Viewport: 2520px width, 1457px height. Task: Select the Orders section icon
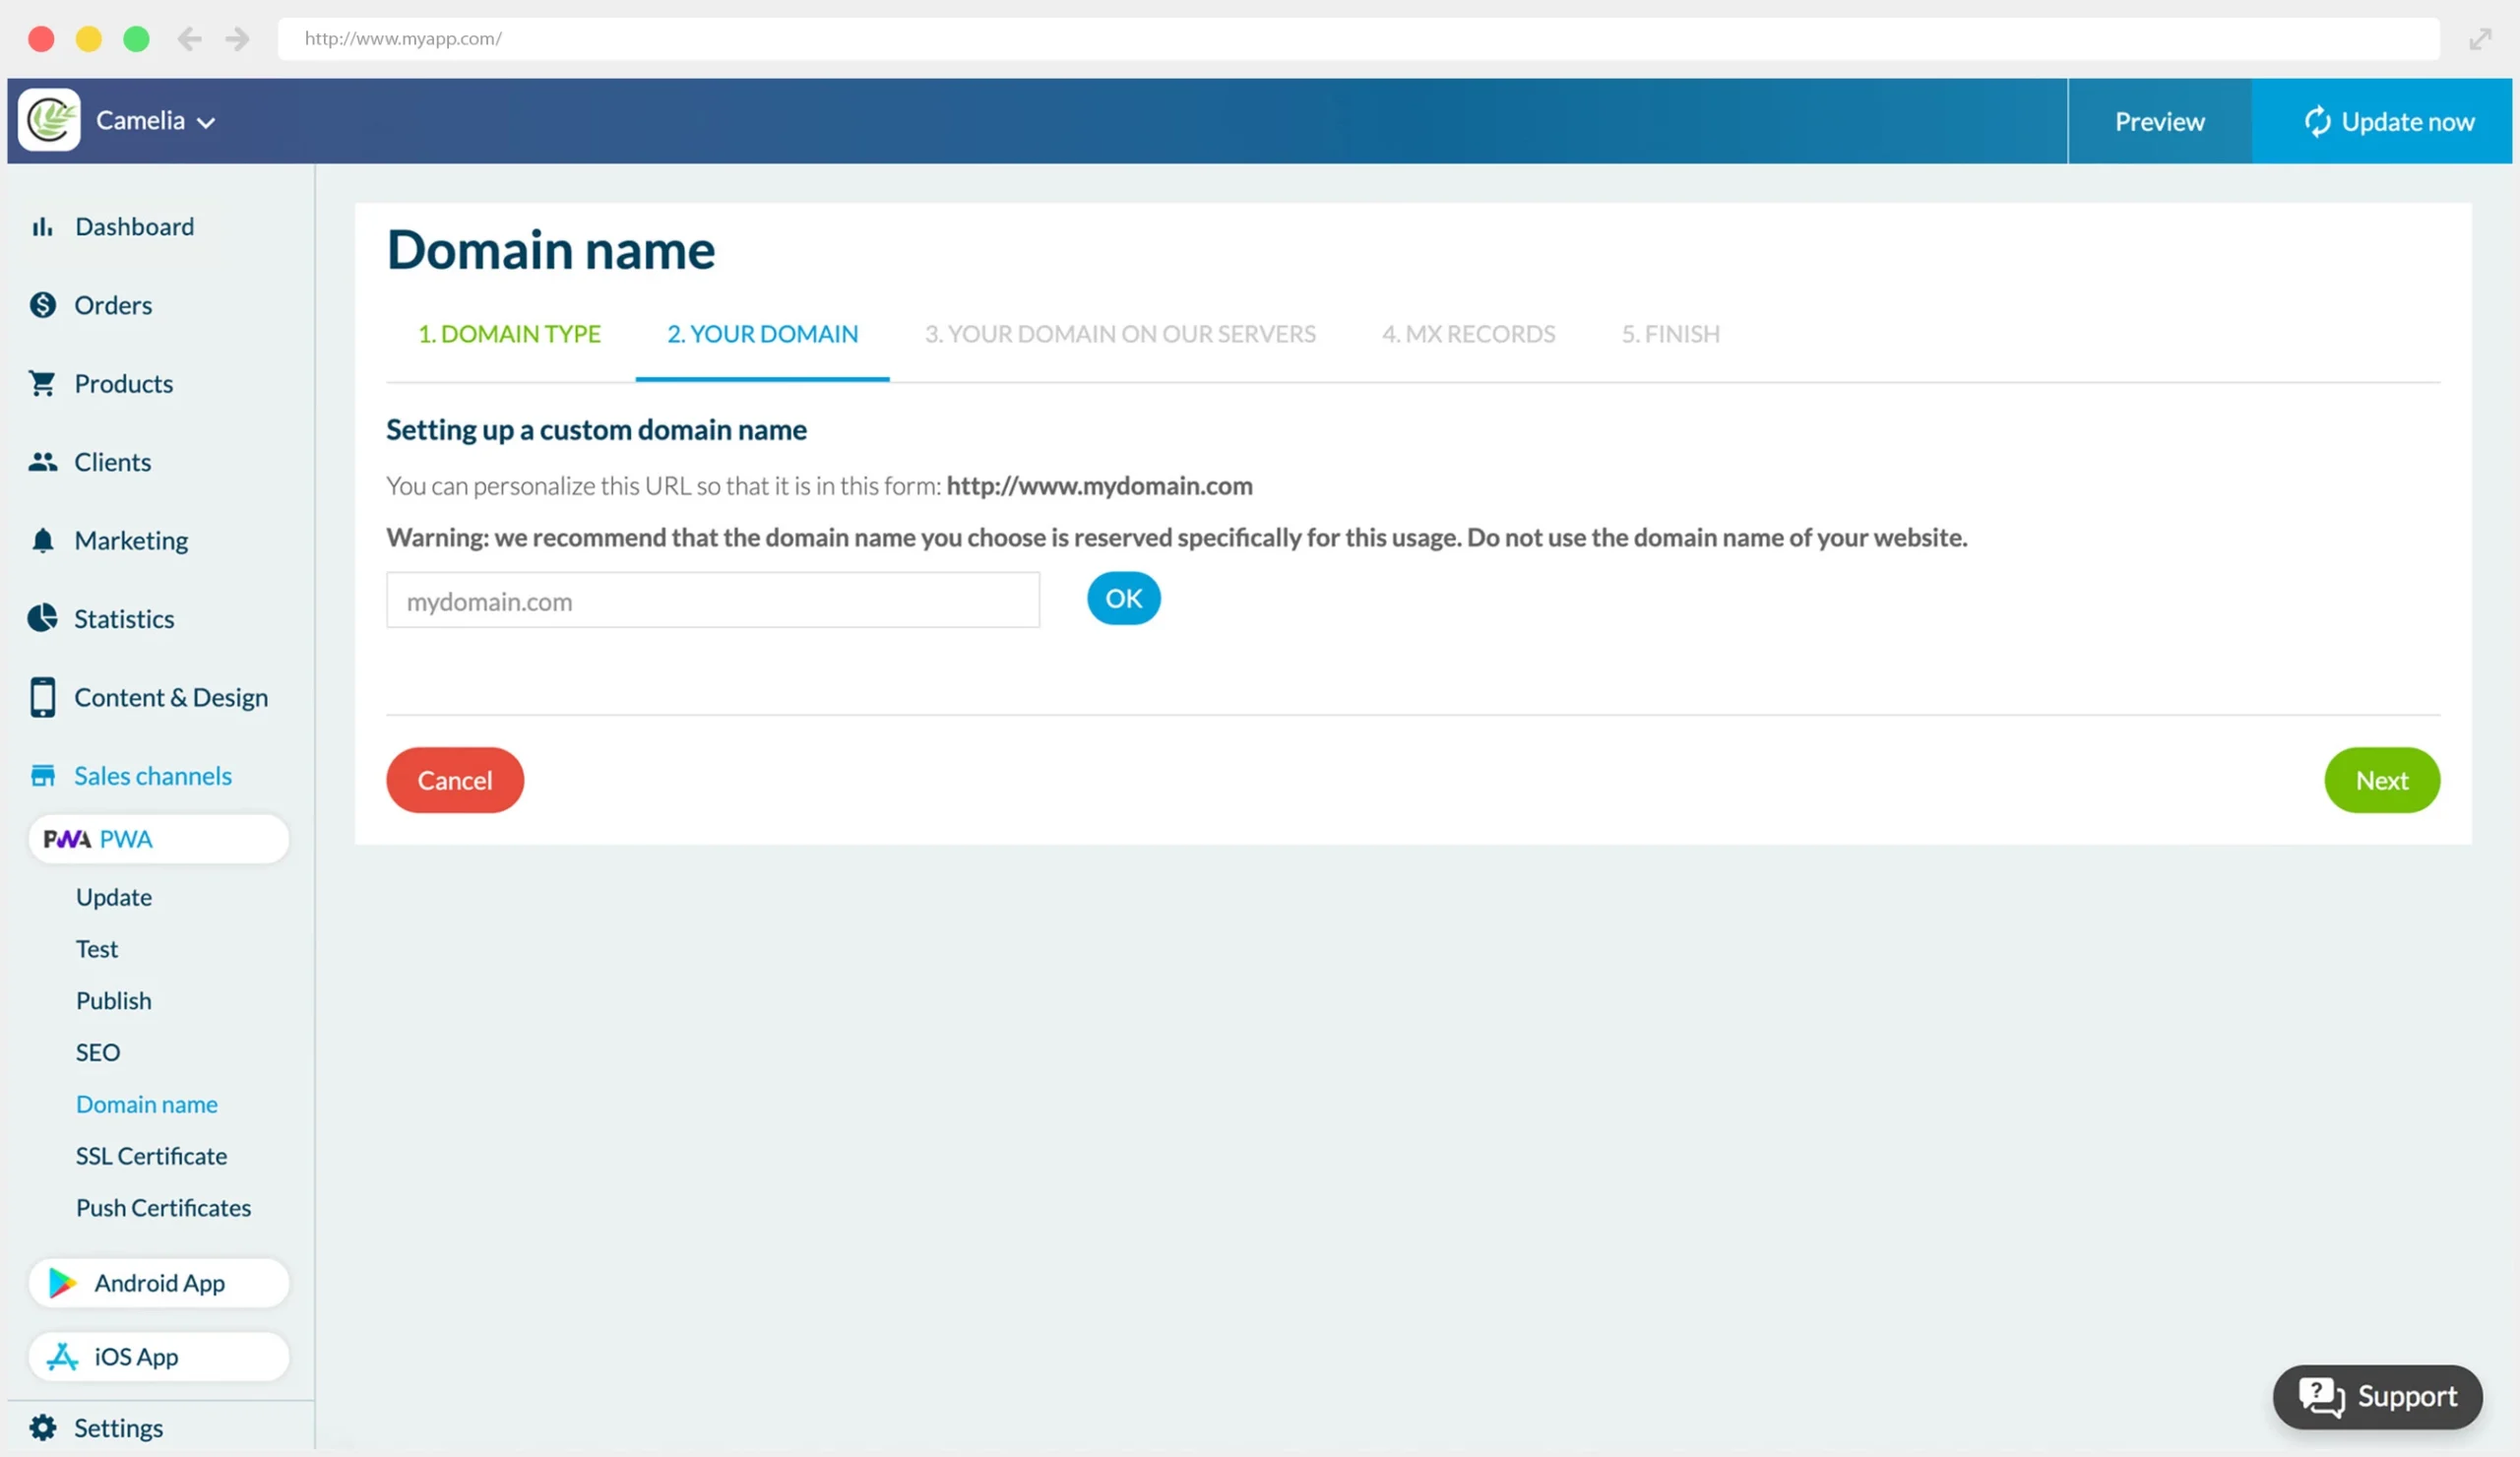coord(42,305)
